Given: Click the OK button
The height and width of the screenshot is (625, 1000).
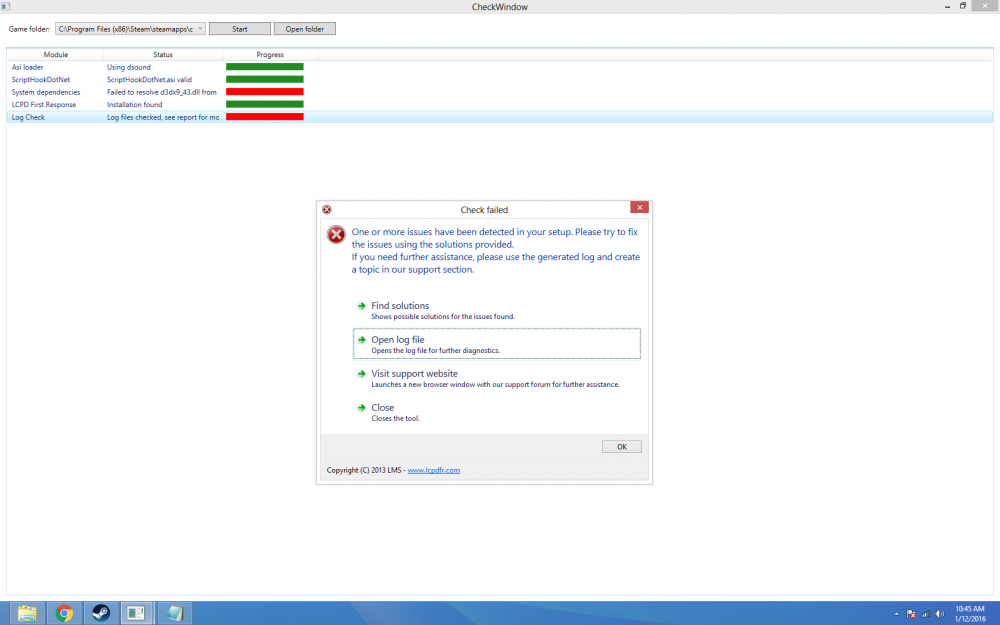Looking at the screenshot, I should click(x=622, y=446).
